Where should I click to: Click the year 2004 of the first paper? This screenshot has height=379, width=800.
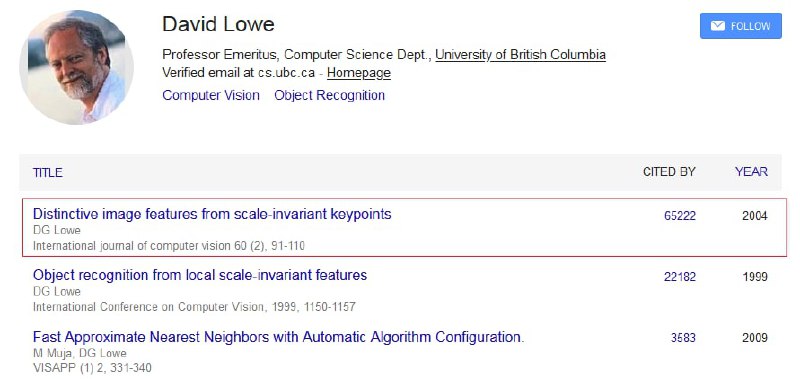point(755,216)
